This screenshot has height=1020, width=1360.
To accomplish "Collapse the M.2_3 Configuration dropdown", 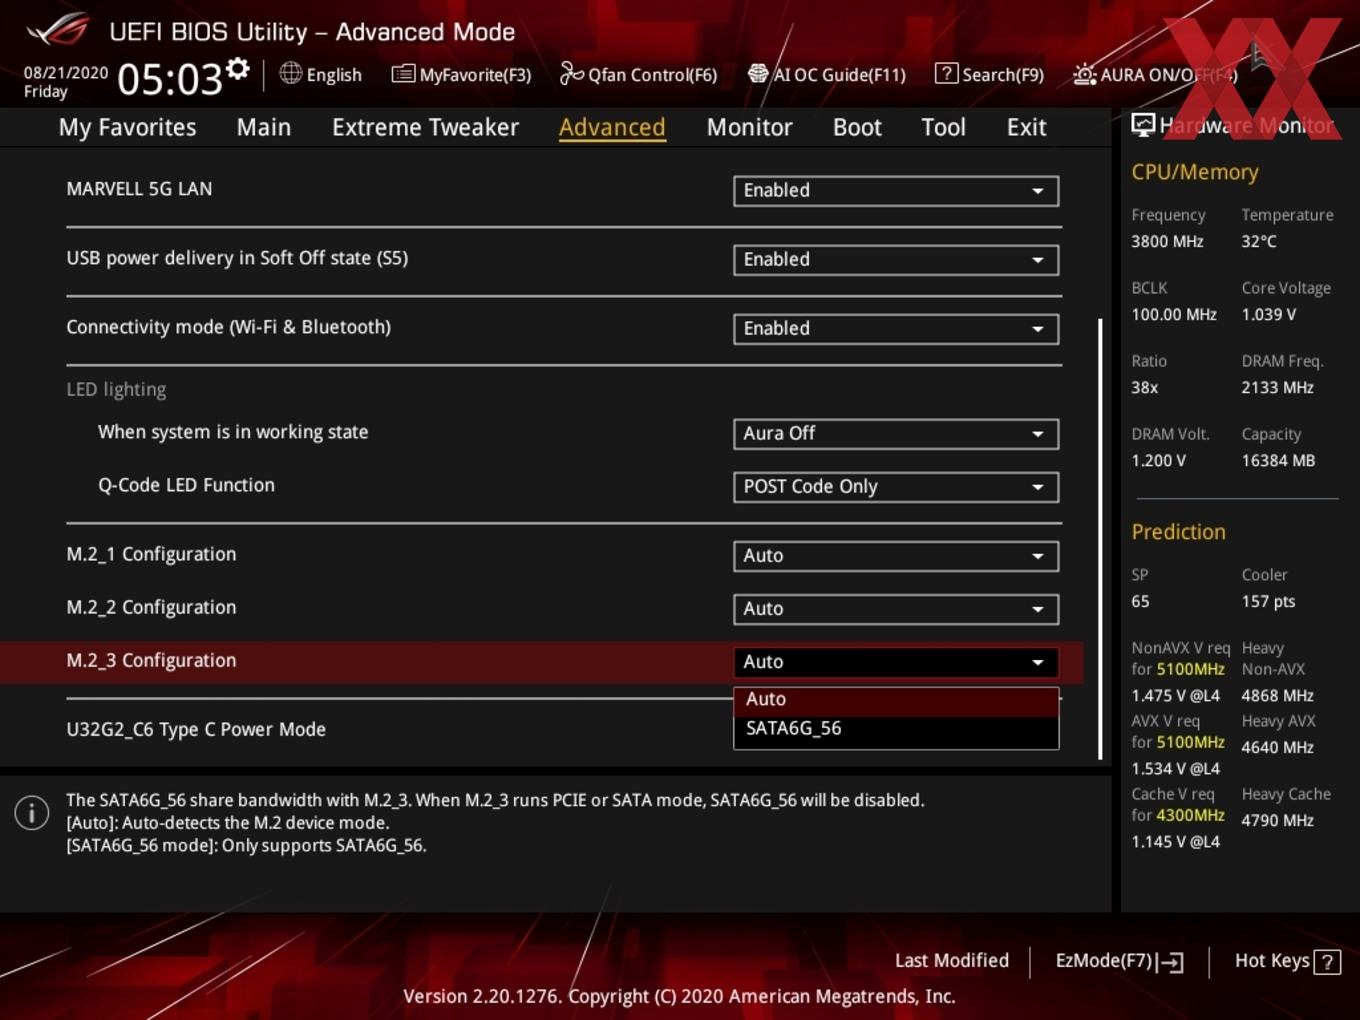I will [x=896, y=662].
